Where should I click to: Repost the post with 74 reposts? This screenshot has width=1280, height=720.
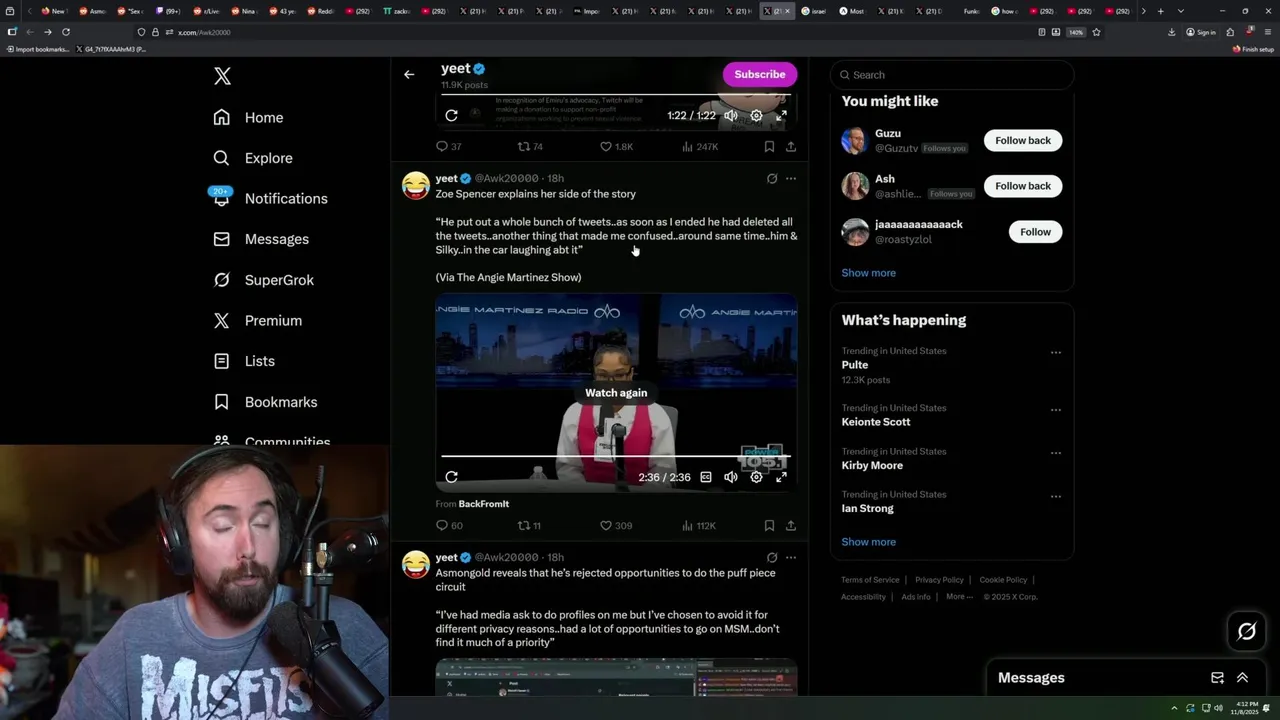[530, 147]
